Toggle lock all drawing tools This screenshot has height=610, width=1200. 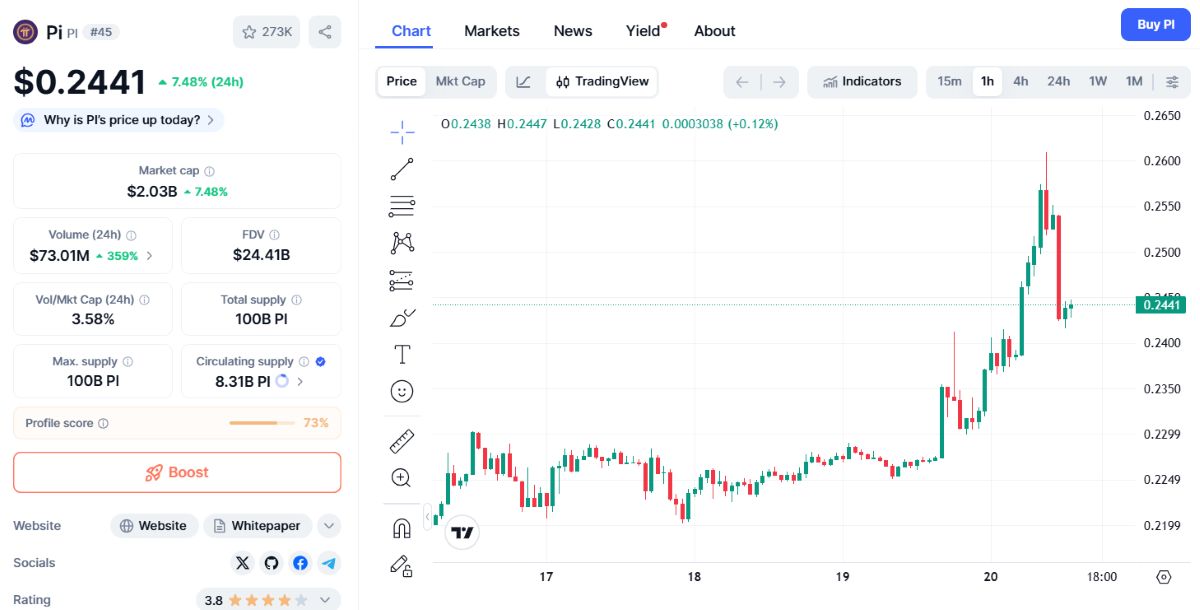(402, 565)
